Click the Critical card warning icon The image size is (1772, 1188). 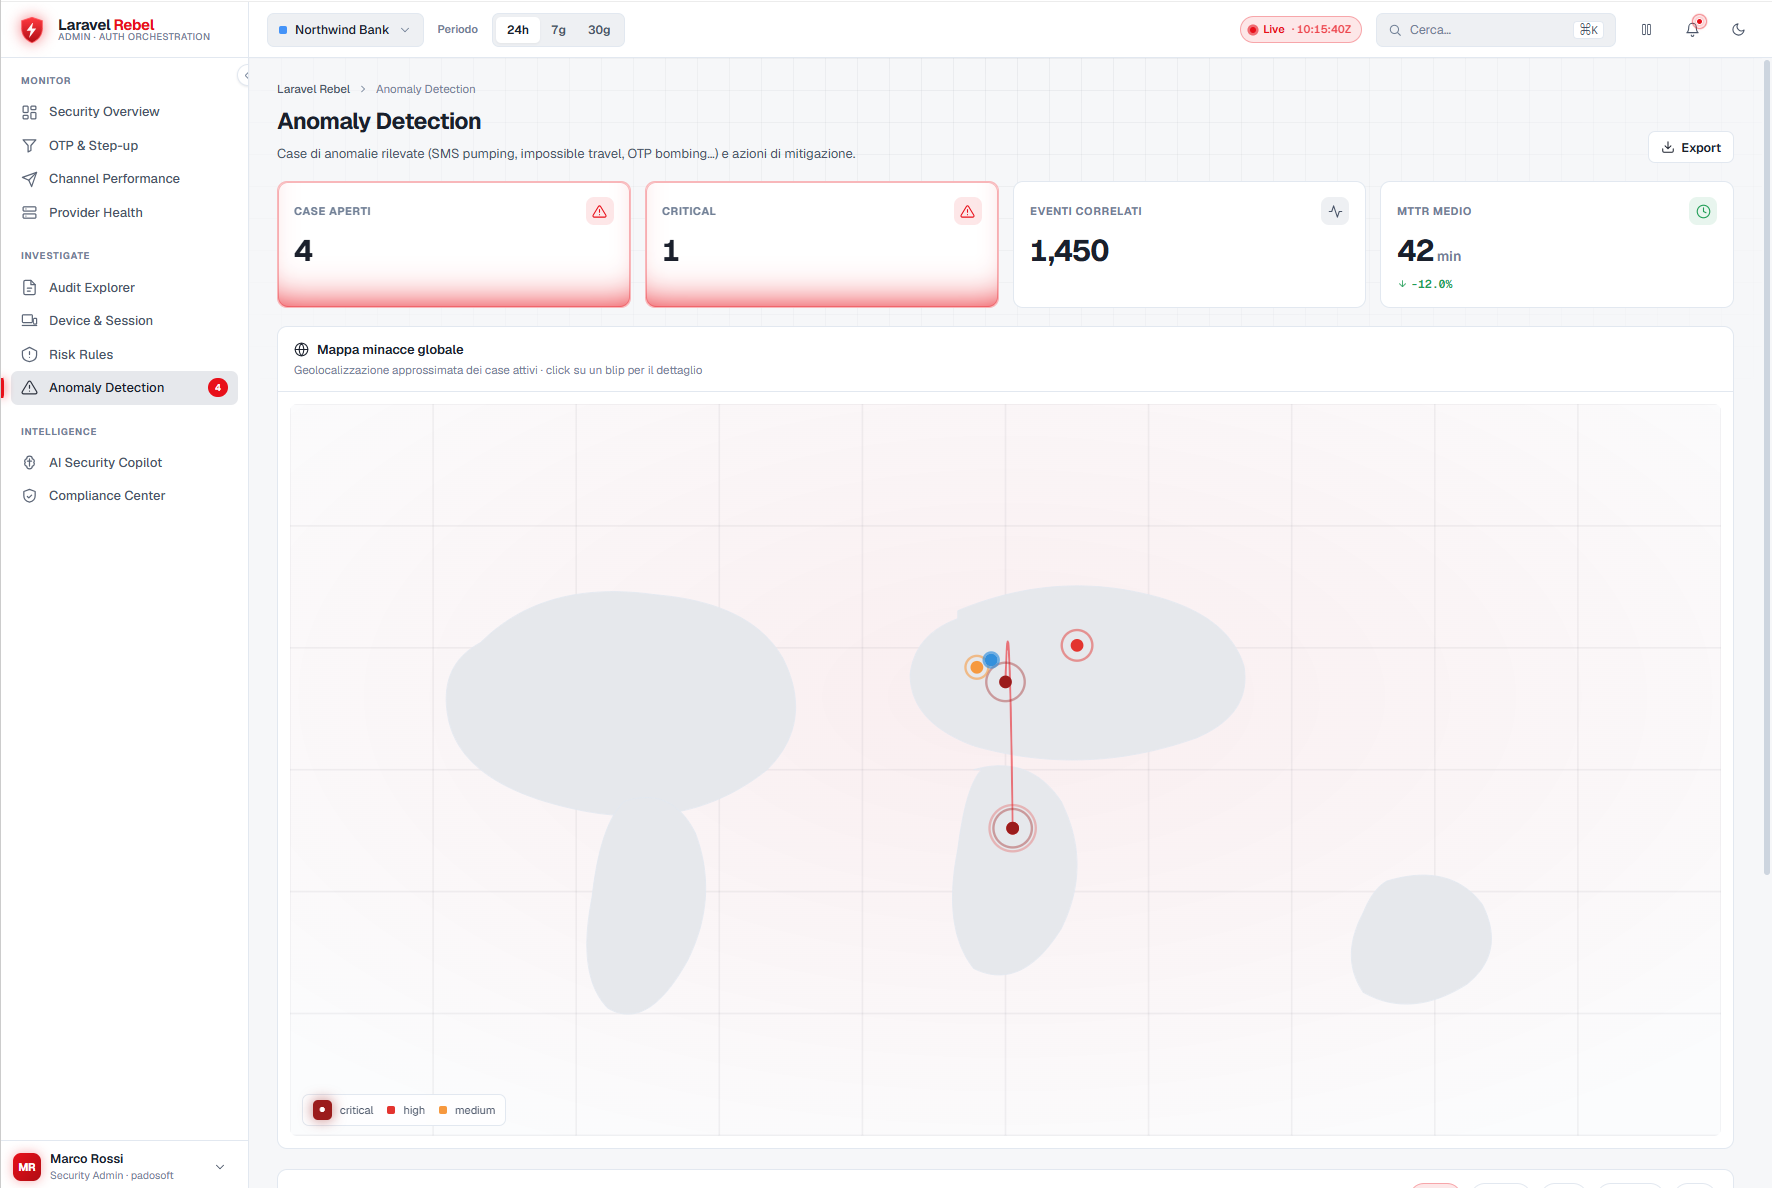(x=968, y=211)
